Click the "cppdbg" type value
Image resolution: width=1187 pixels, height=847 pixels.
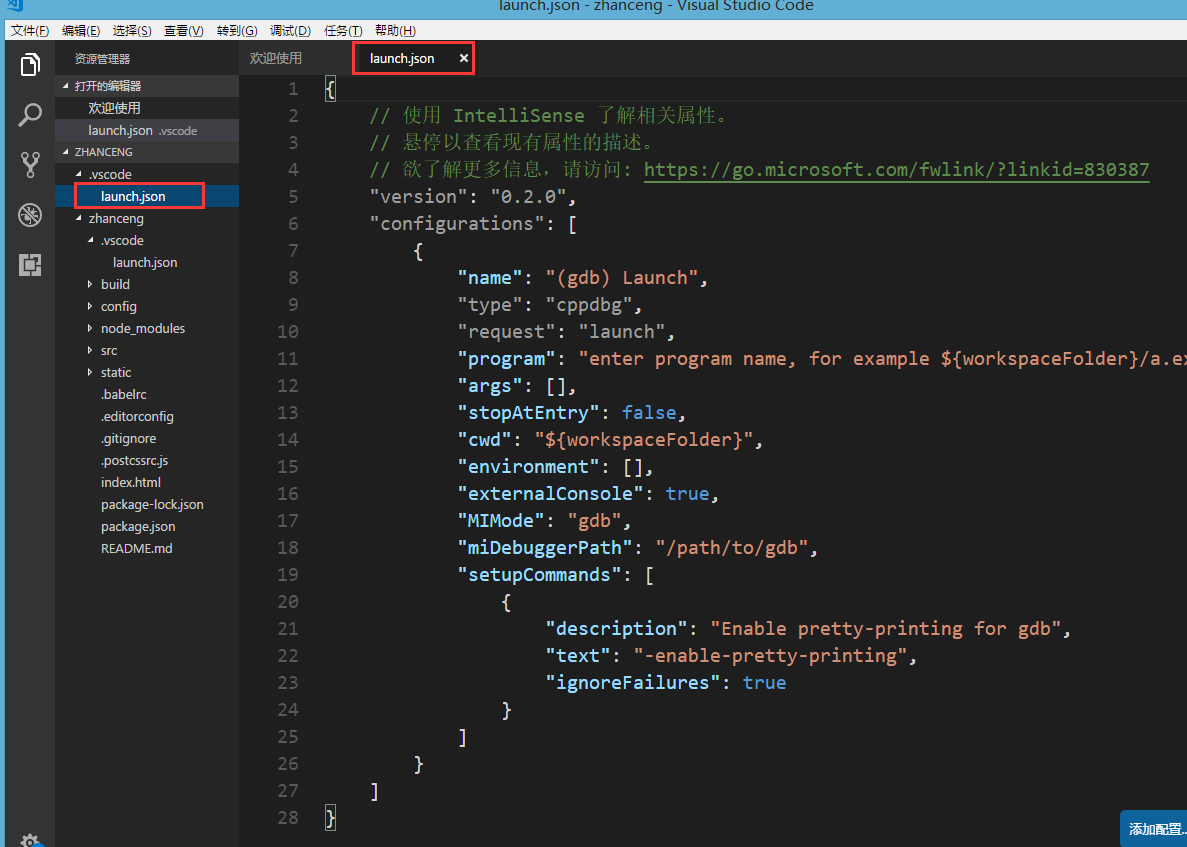click(x=589, y=304)
